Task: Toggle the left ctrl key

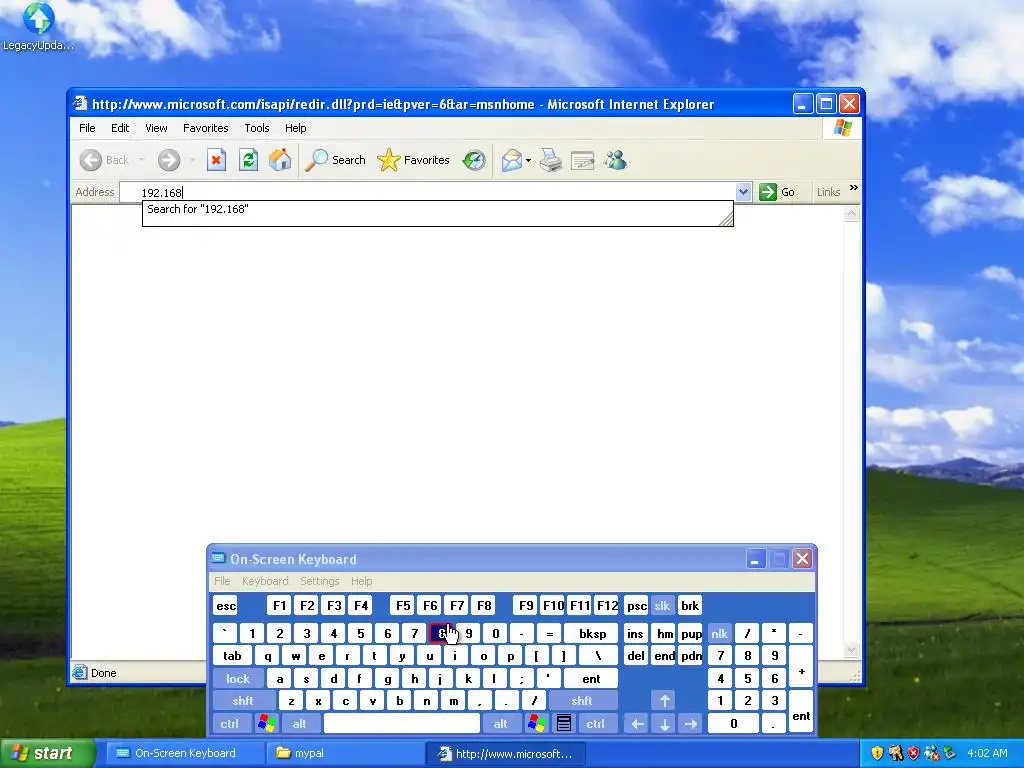Action: [230, 724]
